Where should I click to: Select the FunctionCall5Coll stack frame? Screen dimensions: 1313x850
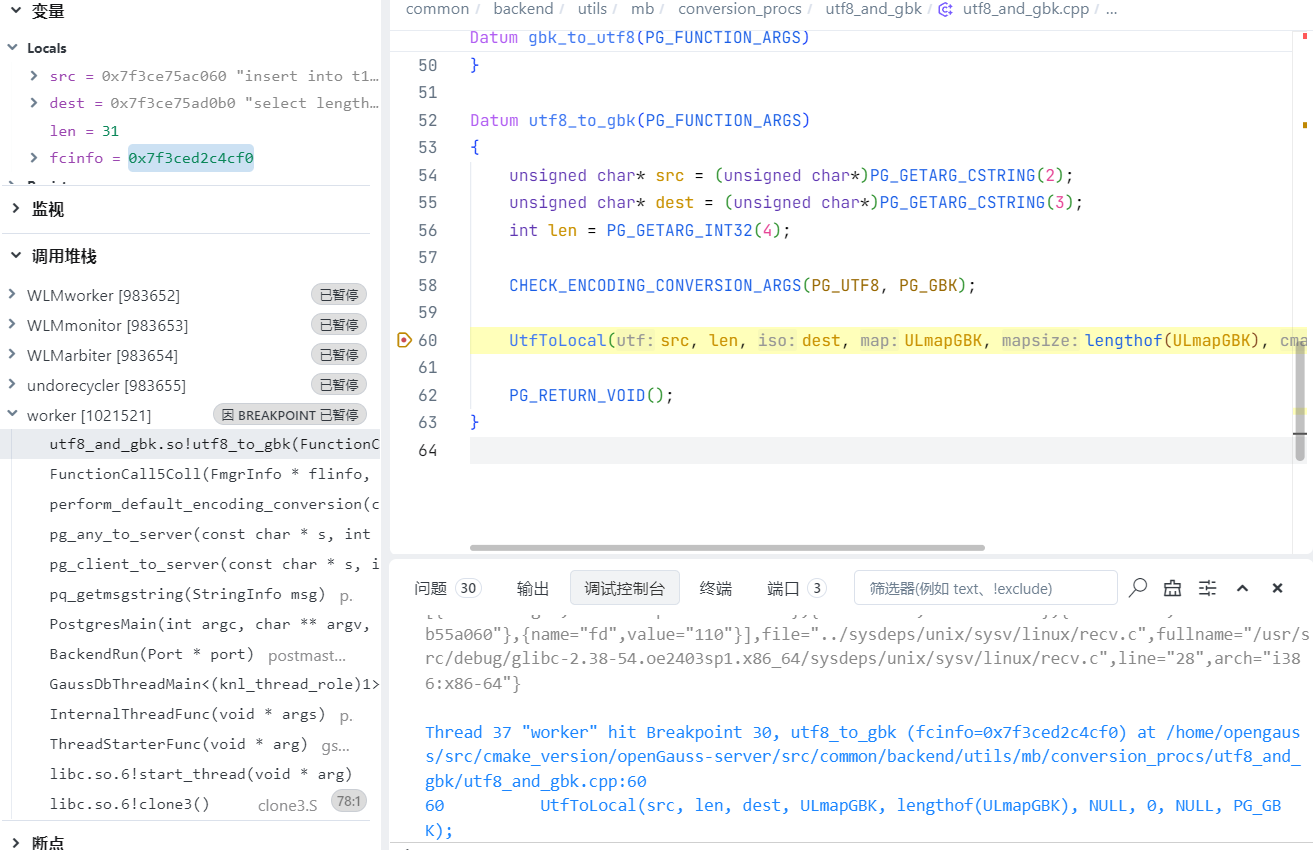tap(190, 474)
